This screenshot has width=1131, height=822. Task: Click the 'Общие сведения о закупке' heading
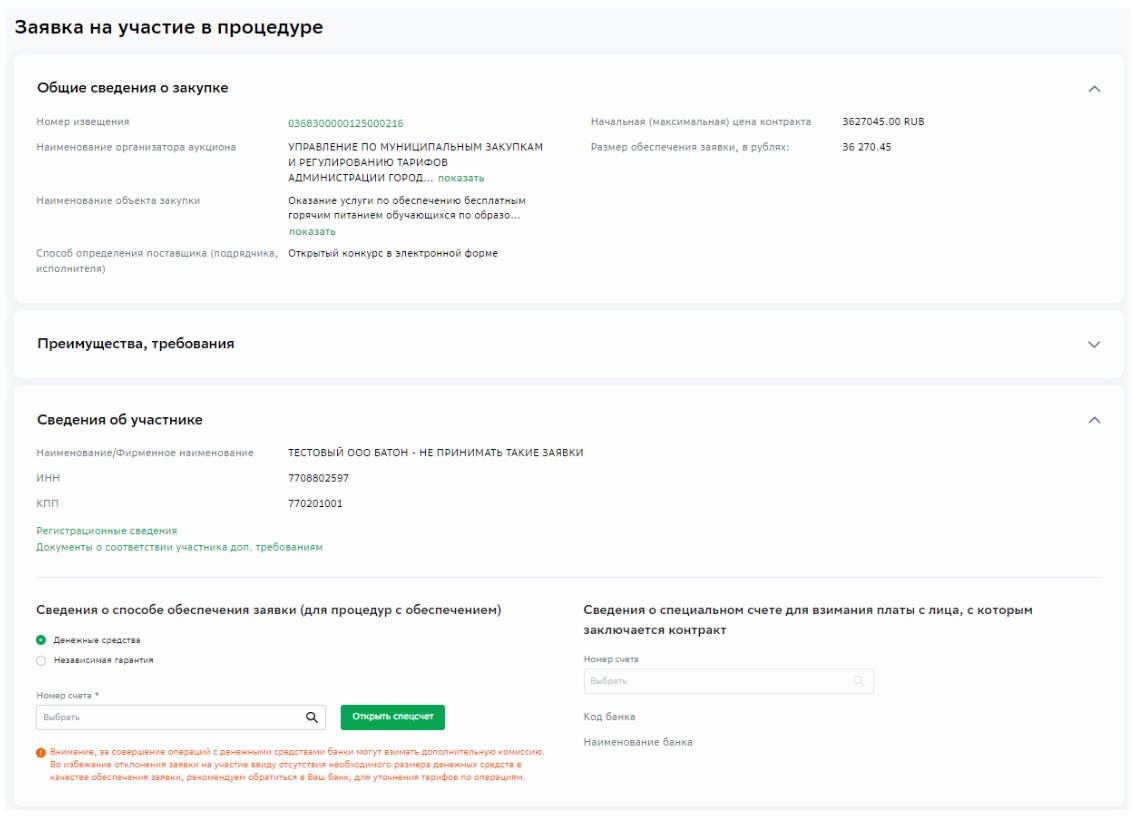132,88
